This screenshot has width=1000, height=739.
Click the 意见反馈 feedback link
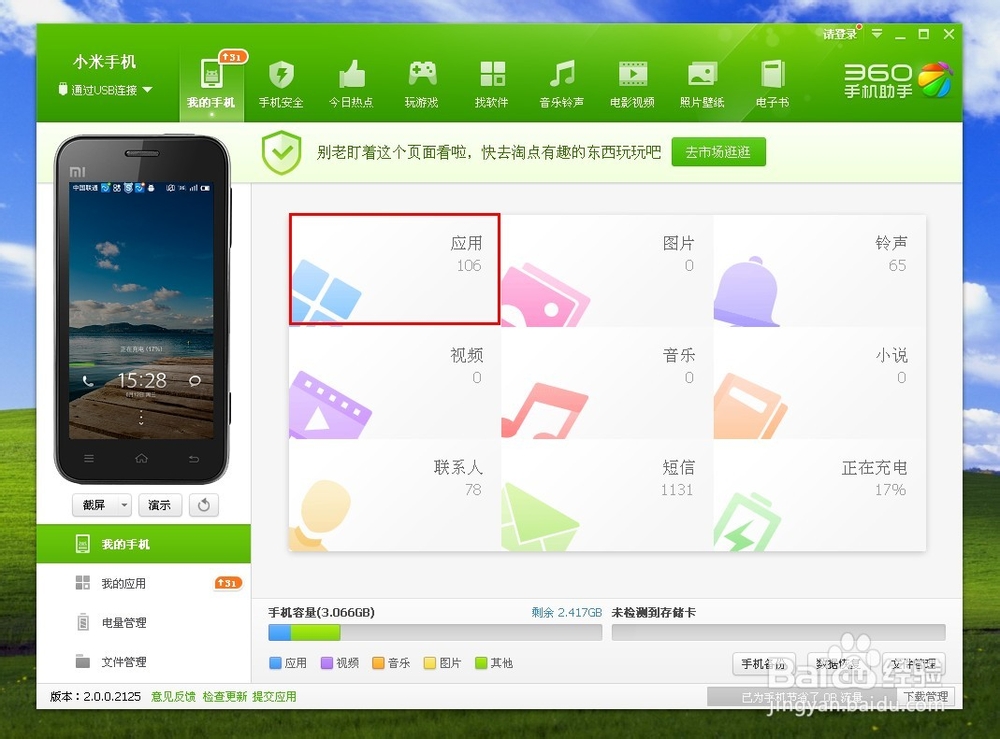[x=173, y=696]
